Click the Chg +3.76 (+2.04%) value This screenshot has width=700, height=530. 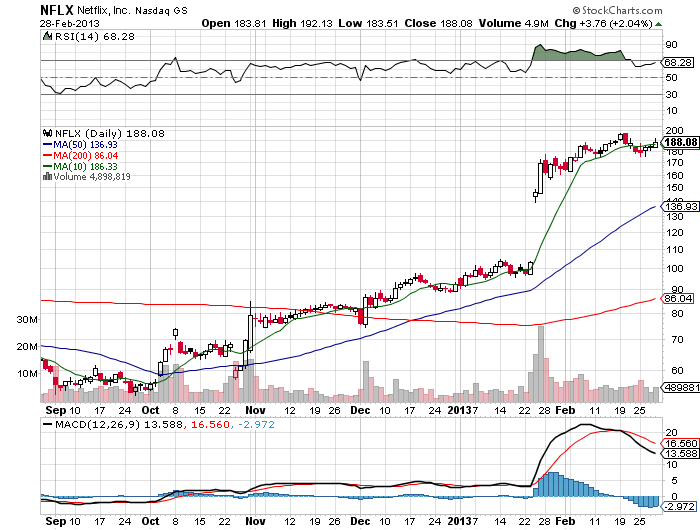click(604, 23)
